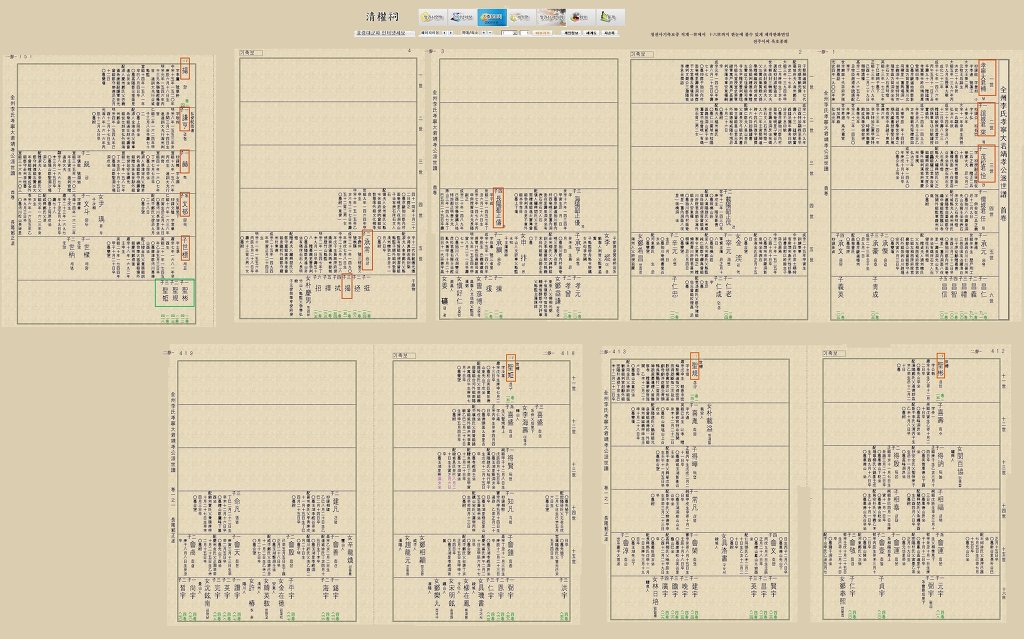Click the 清權祠 site title

click(383, 16)
